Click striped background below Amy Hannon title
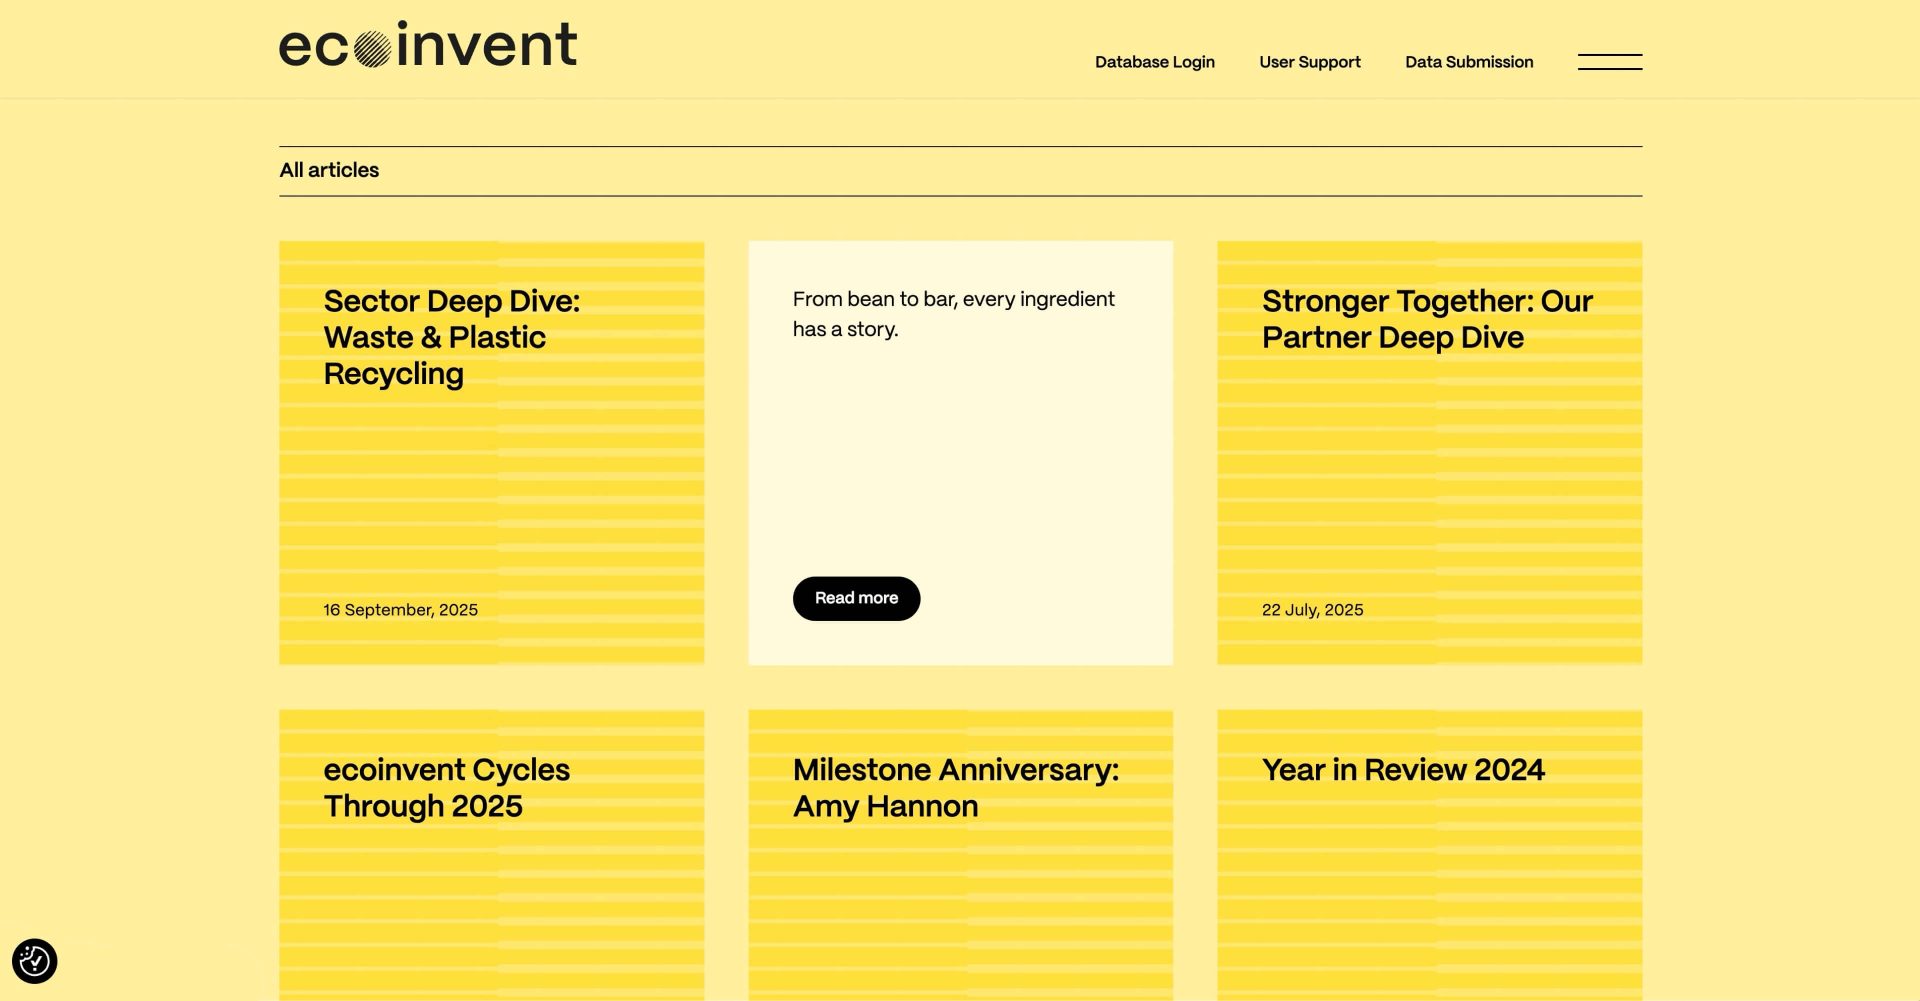Viewport: 1920px width, 1001px height. pos(960,910)
